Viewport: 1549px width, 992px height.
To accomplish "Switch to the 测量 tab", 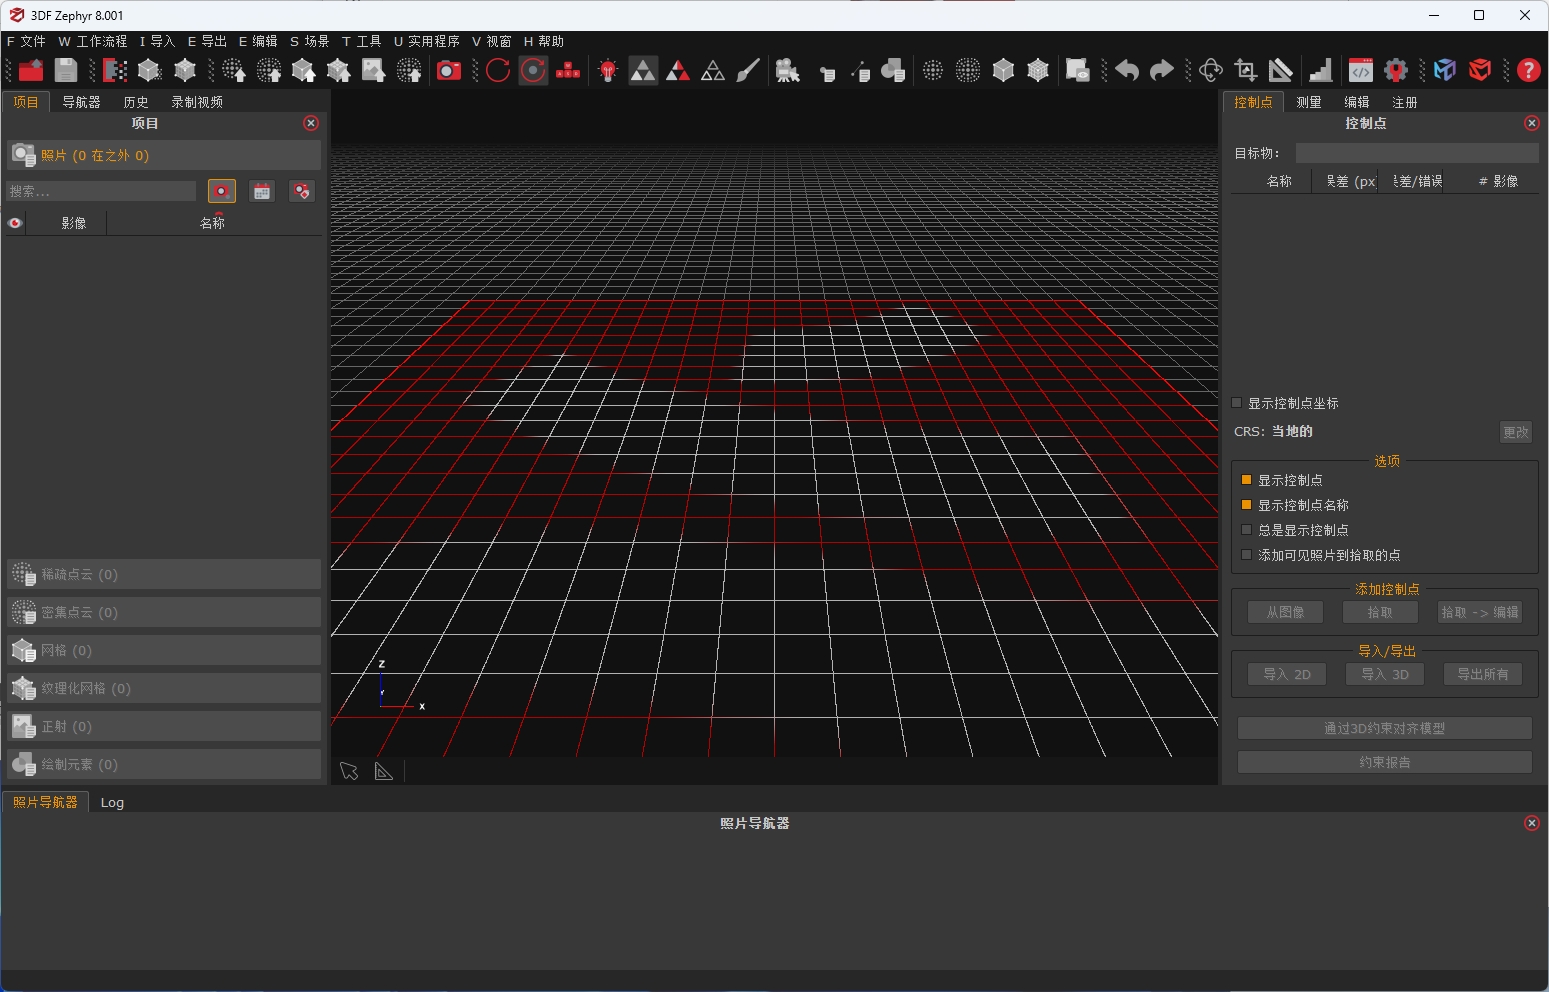I will coord(1308,102).
